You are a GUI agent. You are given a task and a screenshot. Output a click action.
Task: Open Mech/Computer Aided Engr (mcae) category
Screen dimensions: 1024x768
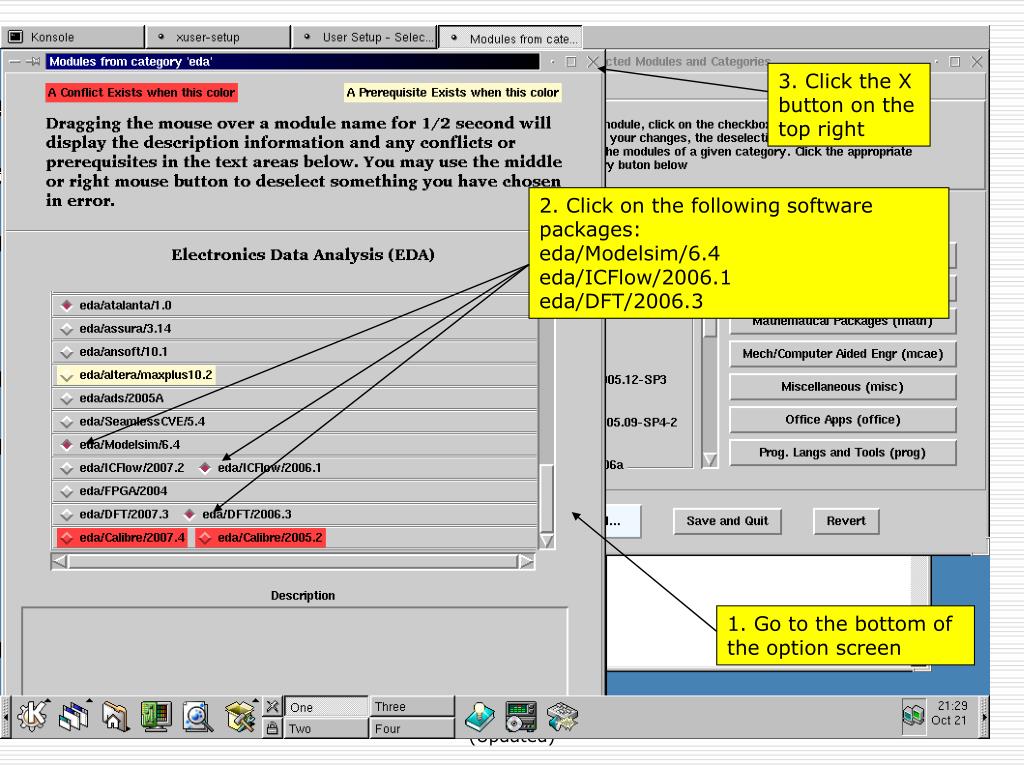(842, 354)
